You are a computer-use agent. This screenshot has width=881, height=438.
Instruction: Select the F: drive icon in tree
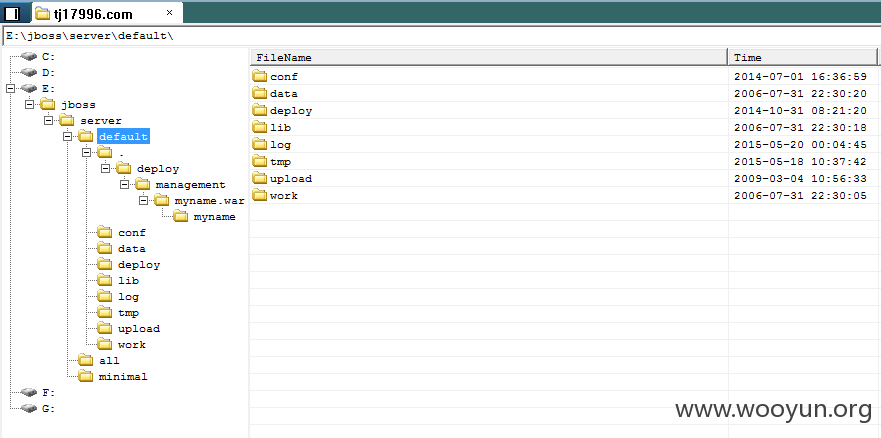[x=29, y=393]
